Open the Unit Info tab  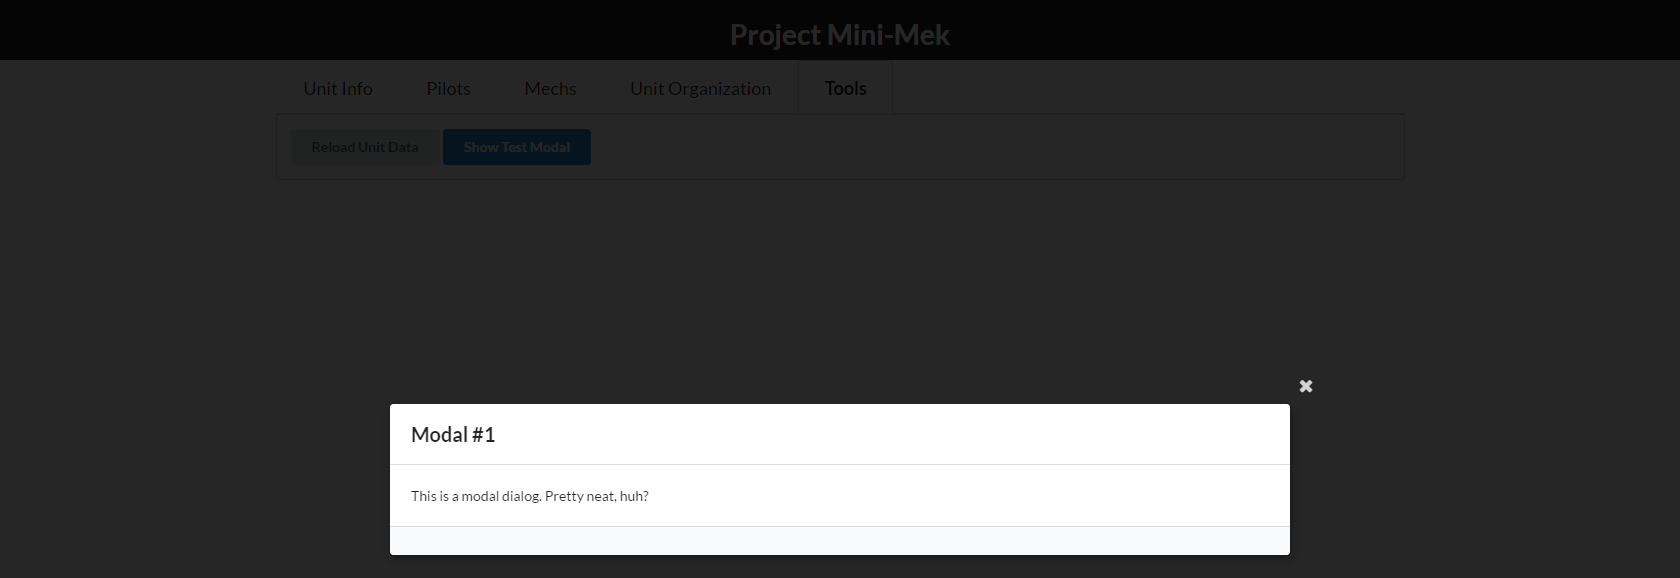pos(338,88)
